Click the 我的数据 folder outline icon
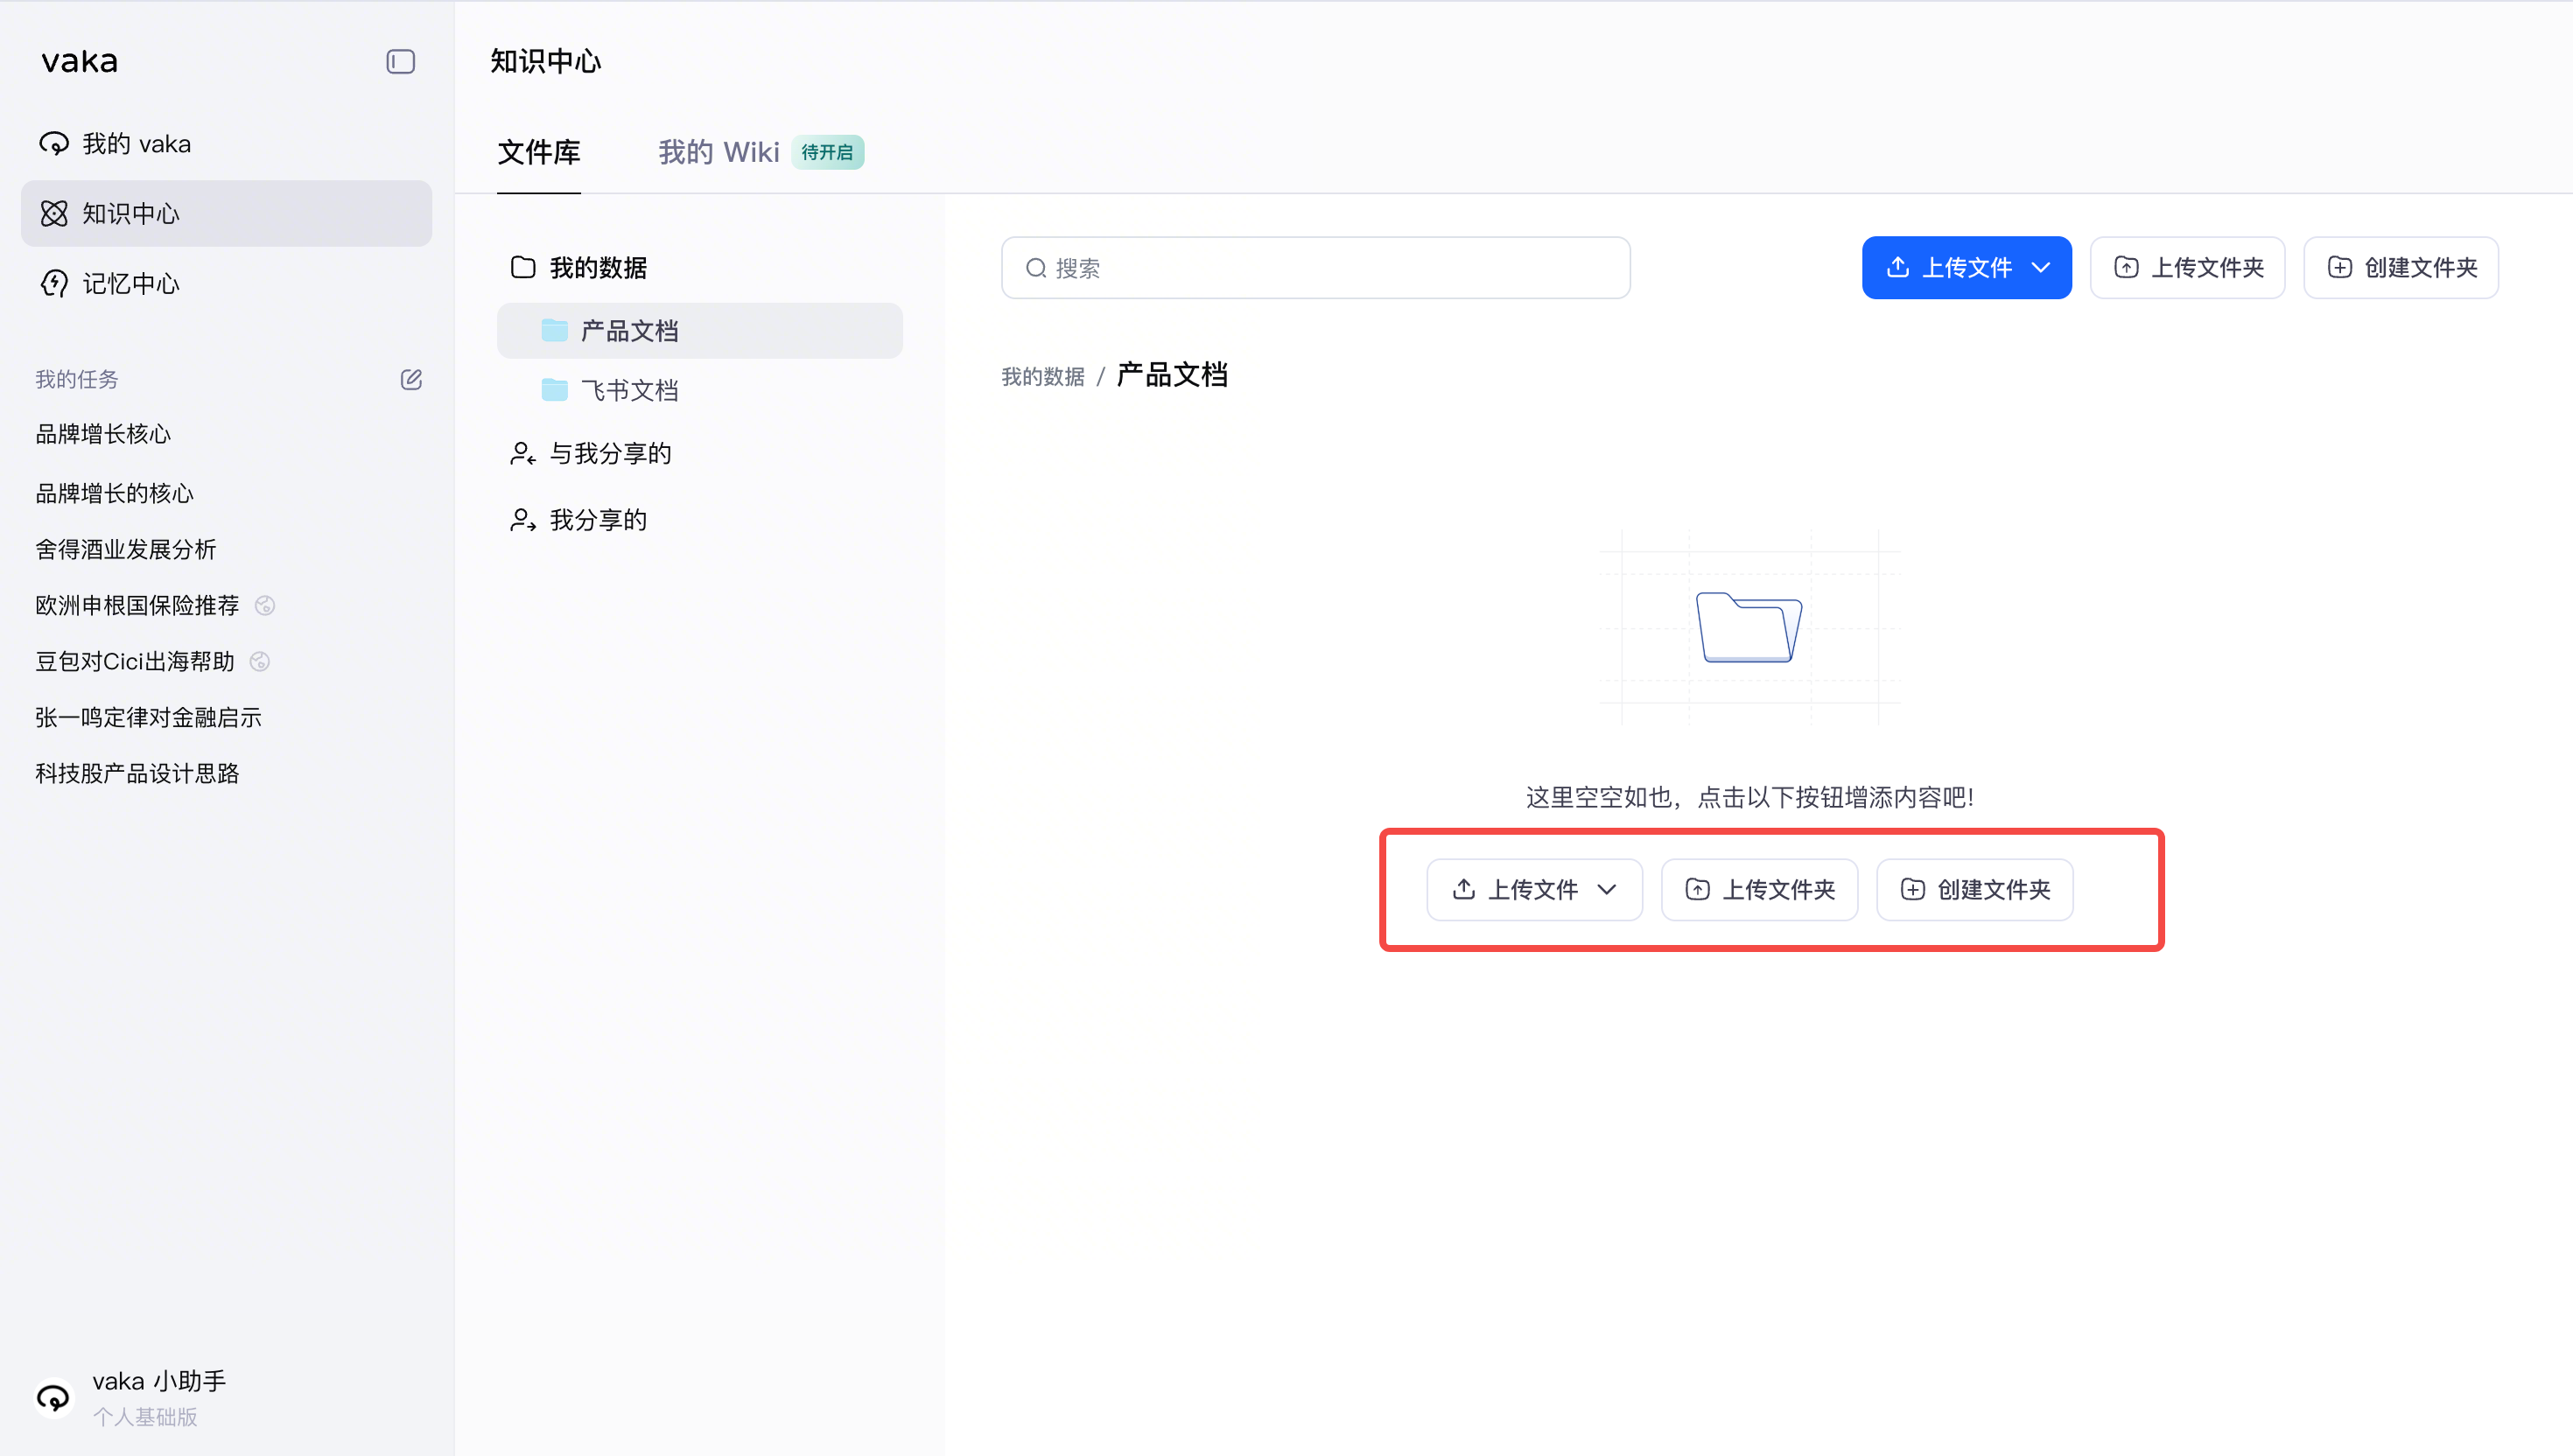The width and height of the screenshot is (2573, 1456). (523, 268)
